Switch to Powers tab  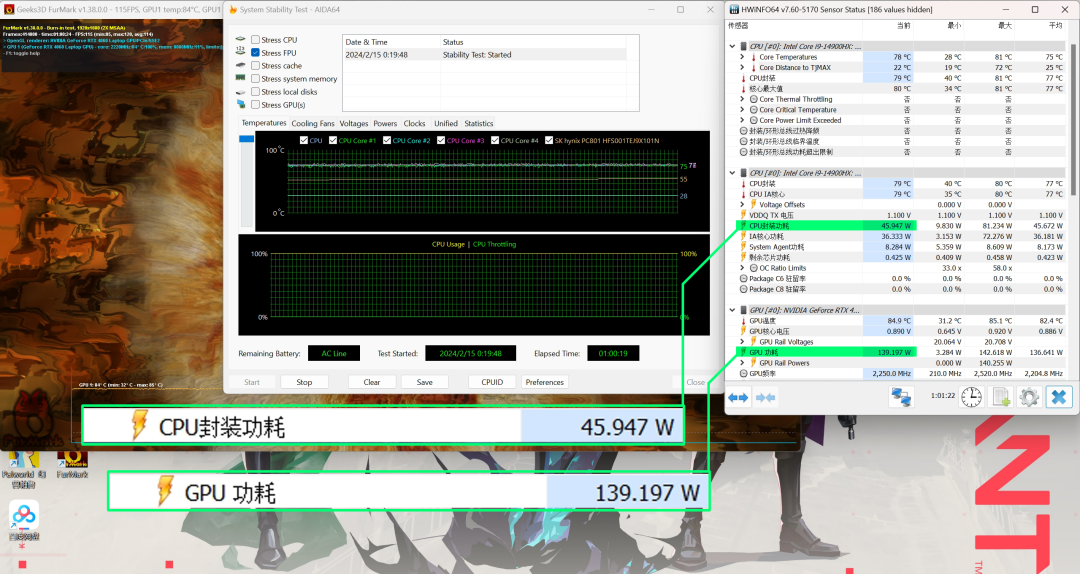385,124
